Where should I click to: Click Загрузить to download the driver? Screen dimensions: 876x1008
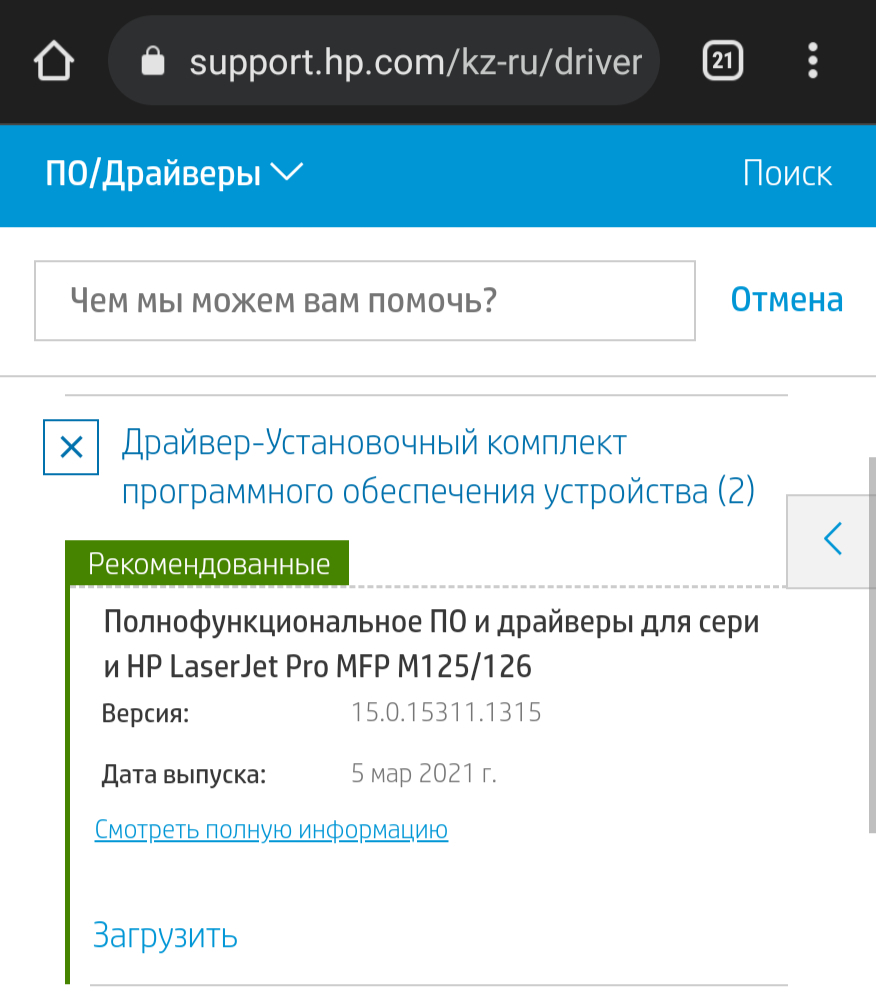pos(165,935)
